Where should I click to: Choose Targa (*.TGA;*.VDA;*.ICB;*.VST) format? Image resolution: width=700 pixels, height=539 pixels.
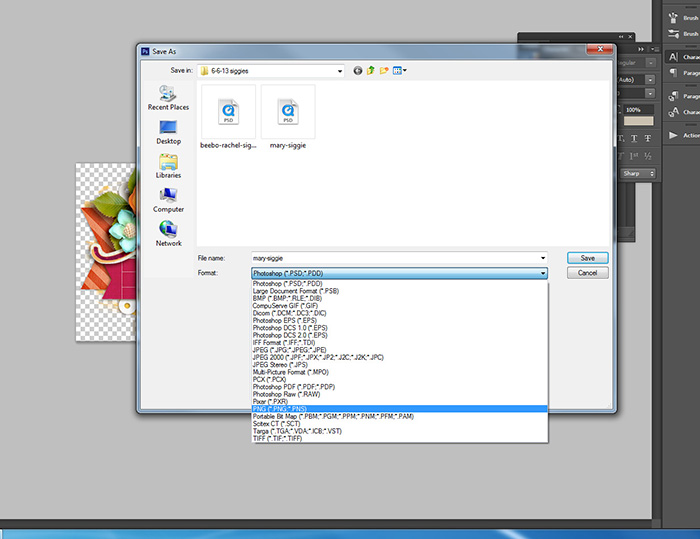pyautogui.click(x=399, y=431)
